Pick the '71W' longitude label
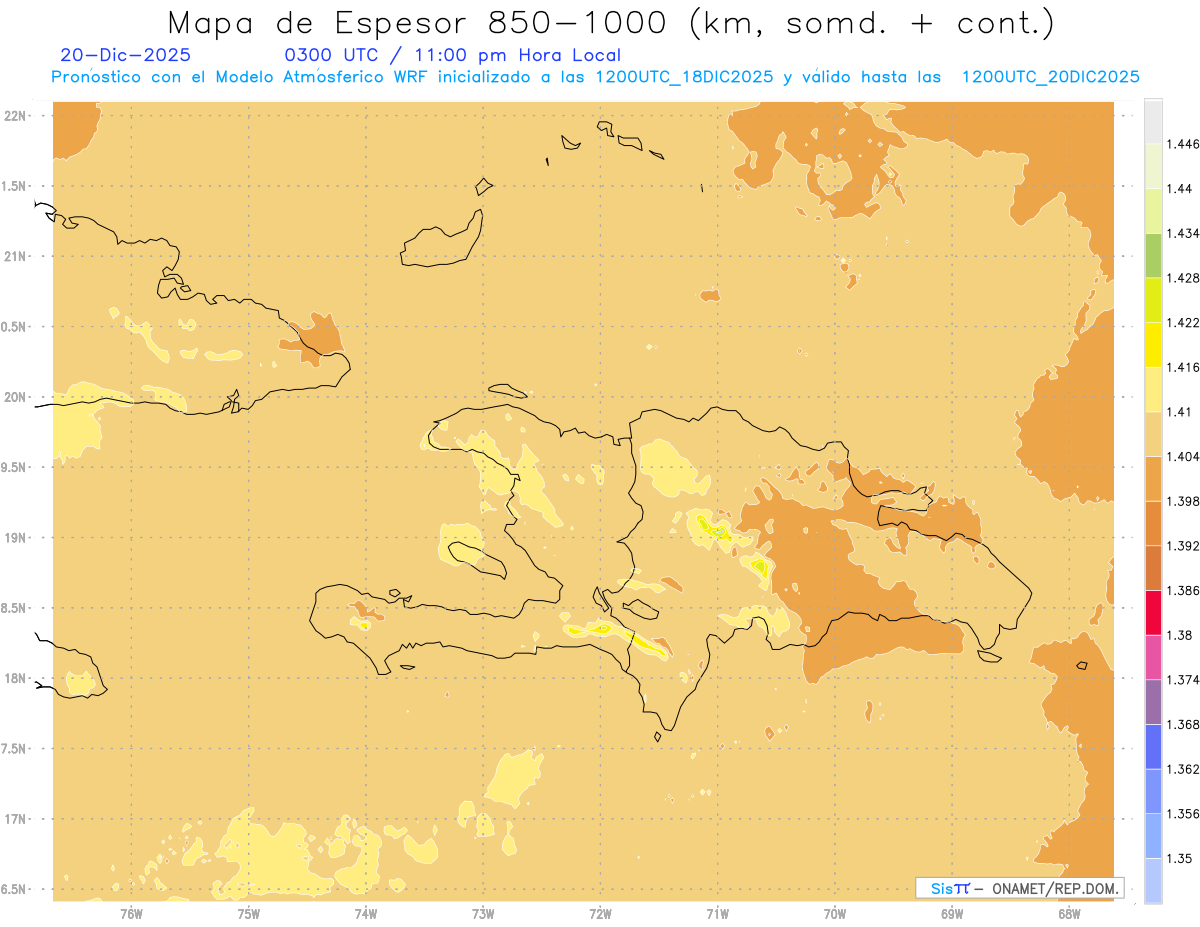This screenshot has width=1200, height=927. [717, 913]
